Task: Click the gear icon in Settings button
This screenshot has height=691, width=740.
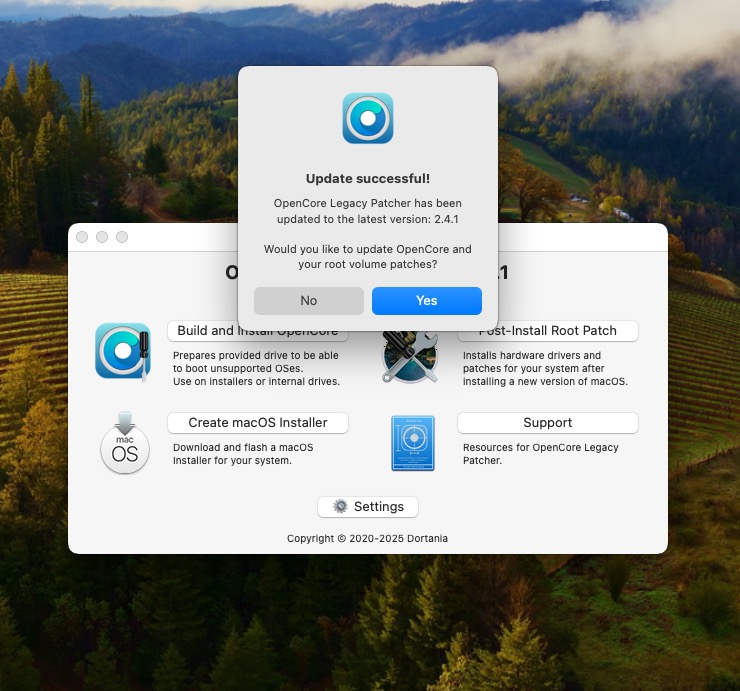Action: tap(340, 507)
